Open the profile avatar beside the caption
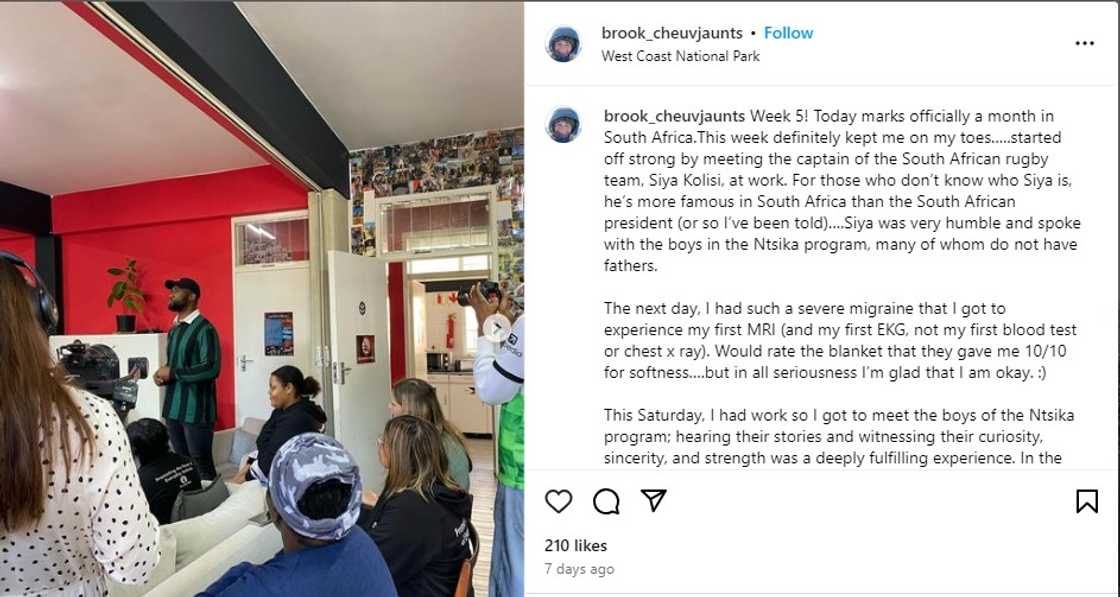This screenshot has height=597, width=1120. [564, 125]
